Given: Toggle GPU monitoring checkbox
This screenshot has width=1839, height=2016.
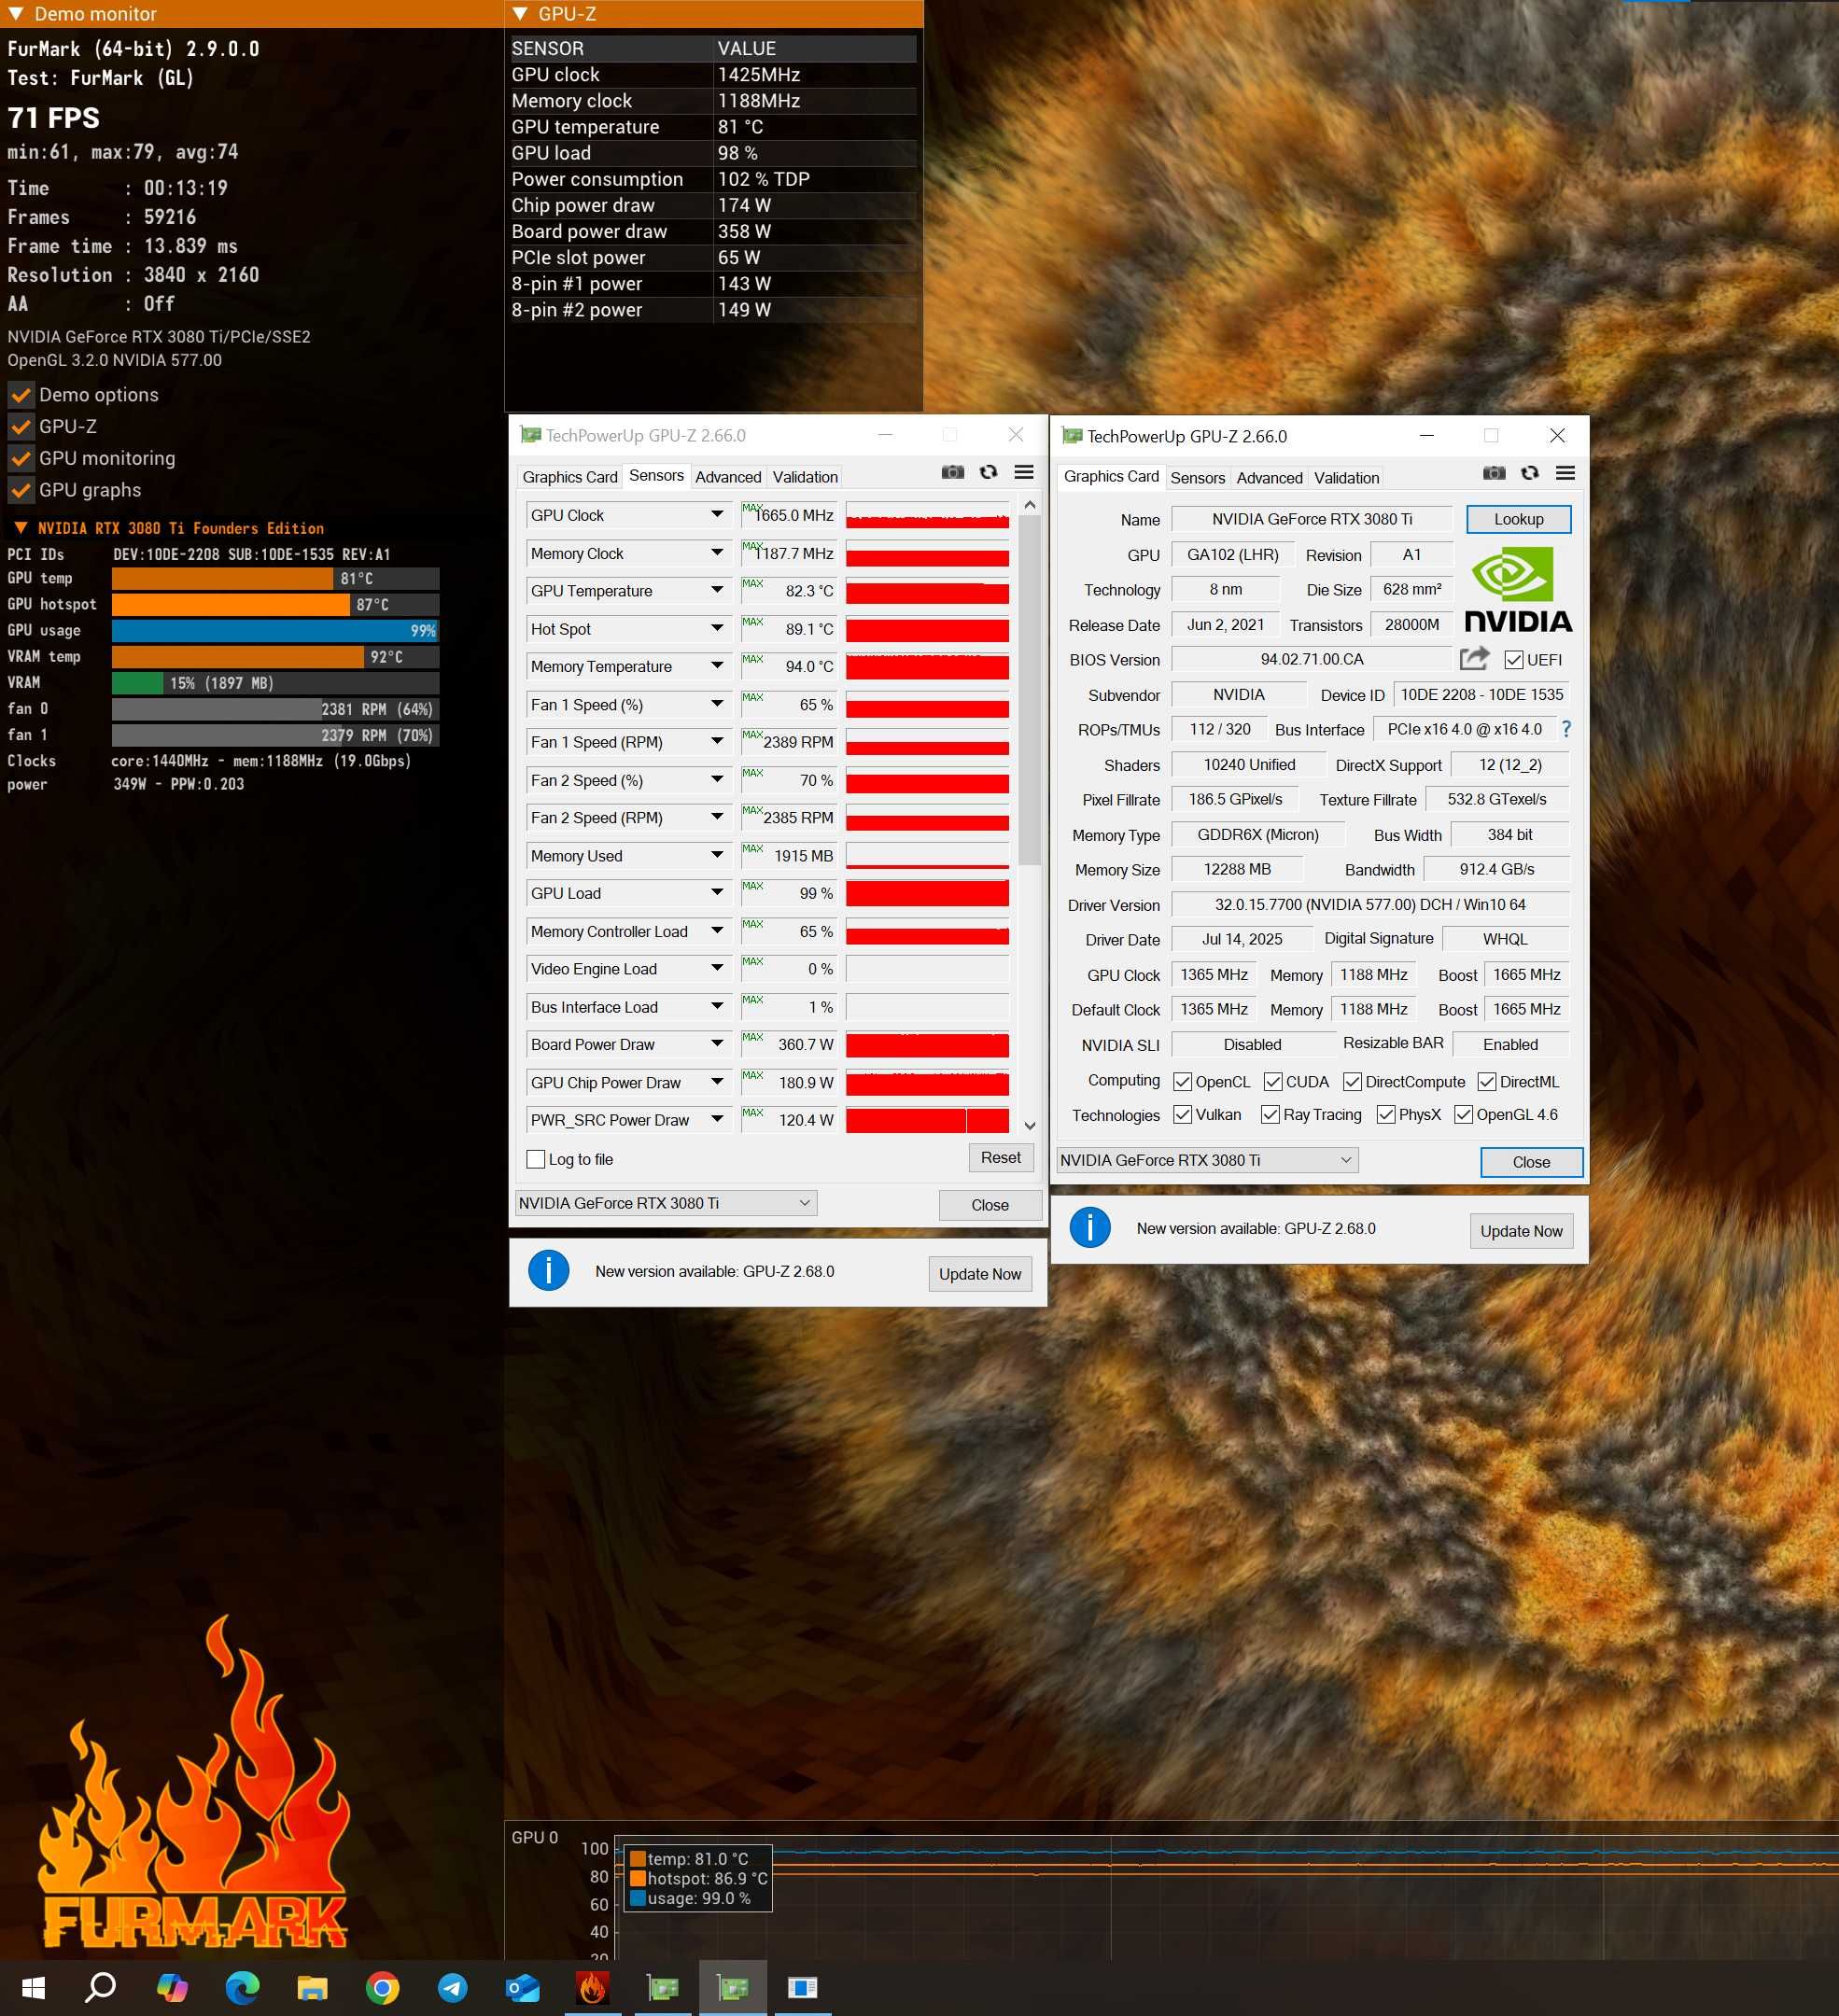Looking at the screenshot, I should click(21, 459).
